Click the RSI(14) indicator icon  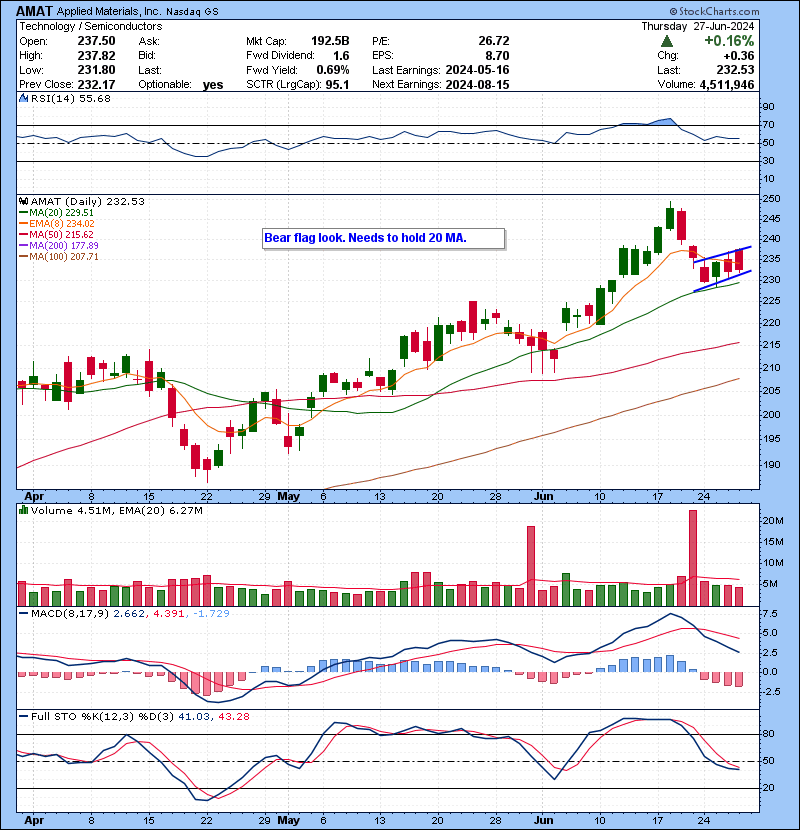[x=22, y=98]
